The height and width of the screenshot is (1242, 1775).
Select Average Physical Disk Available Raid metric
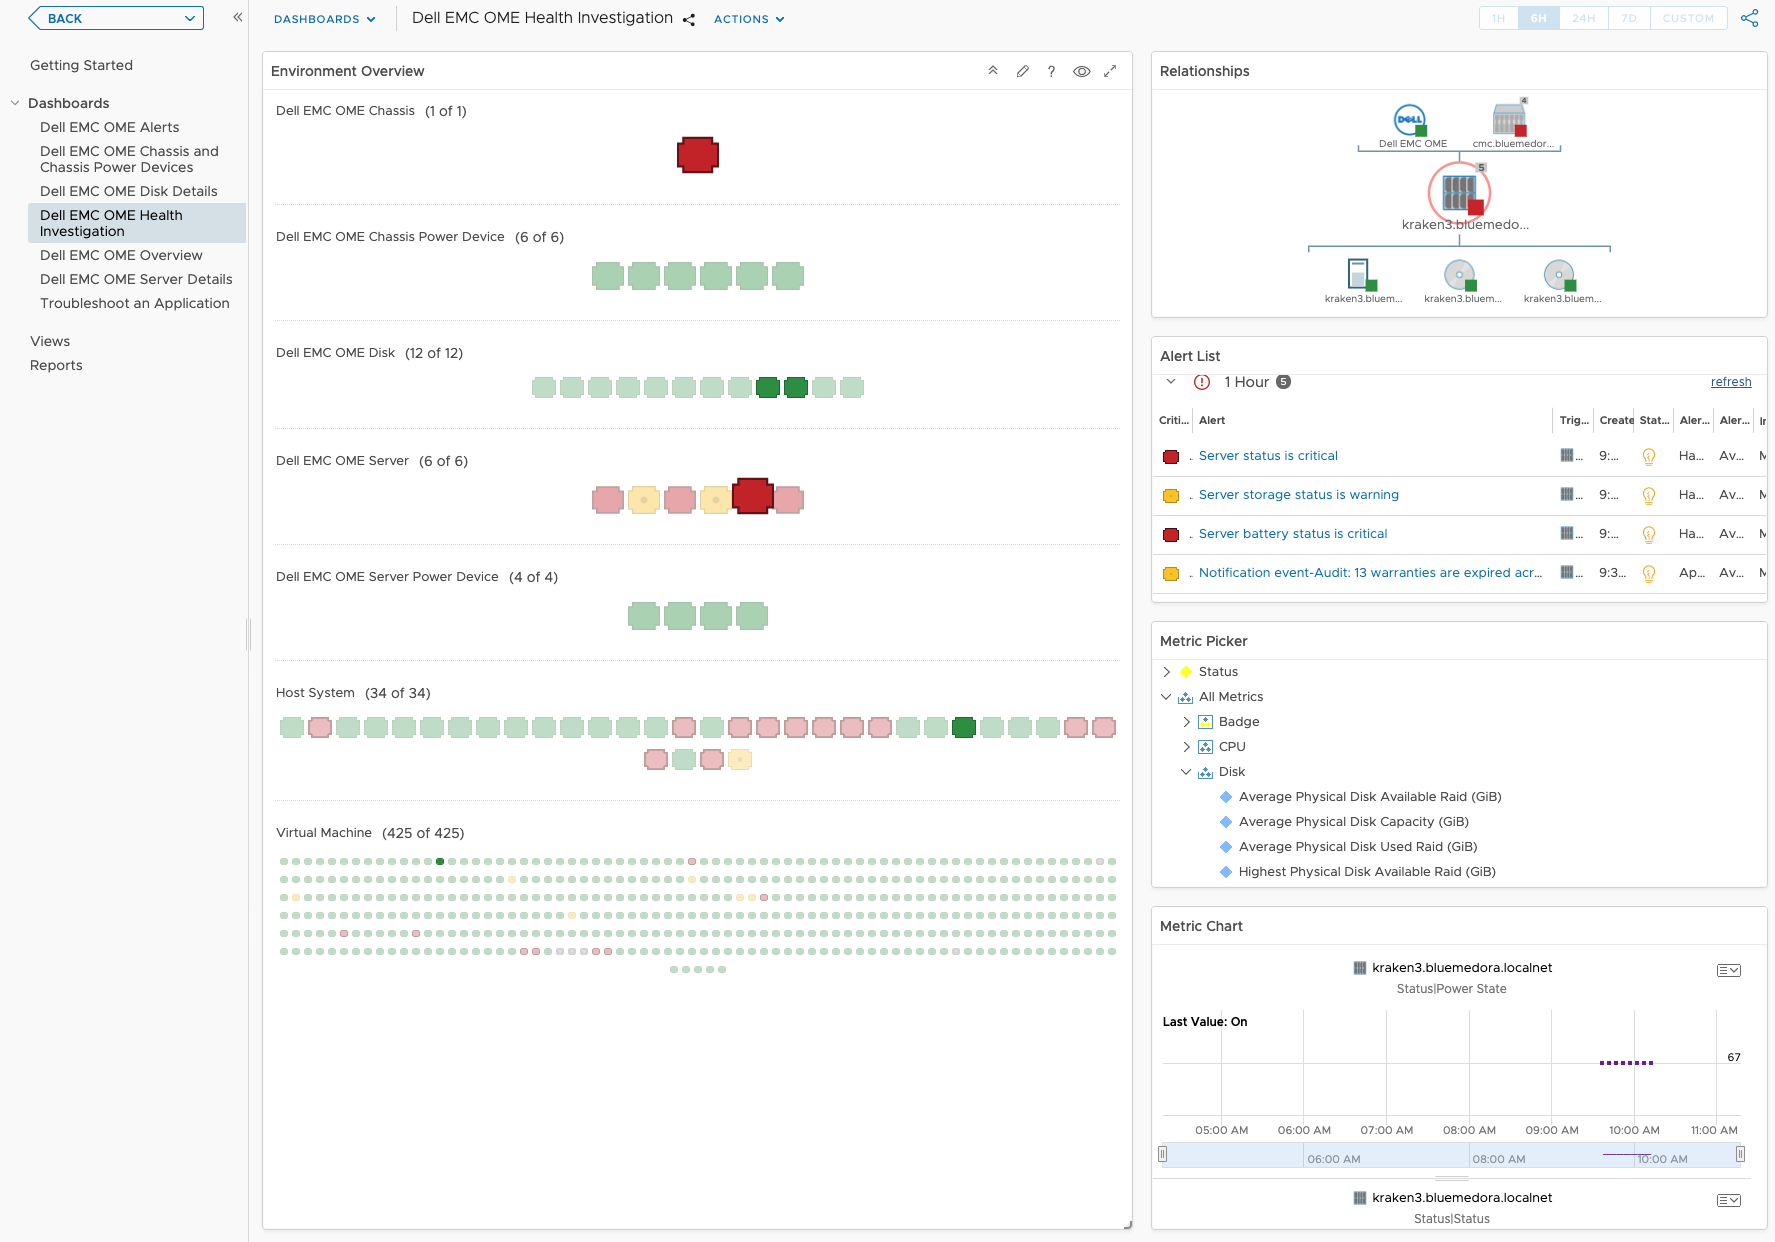click(x=1370, y=797)
